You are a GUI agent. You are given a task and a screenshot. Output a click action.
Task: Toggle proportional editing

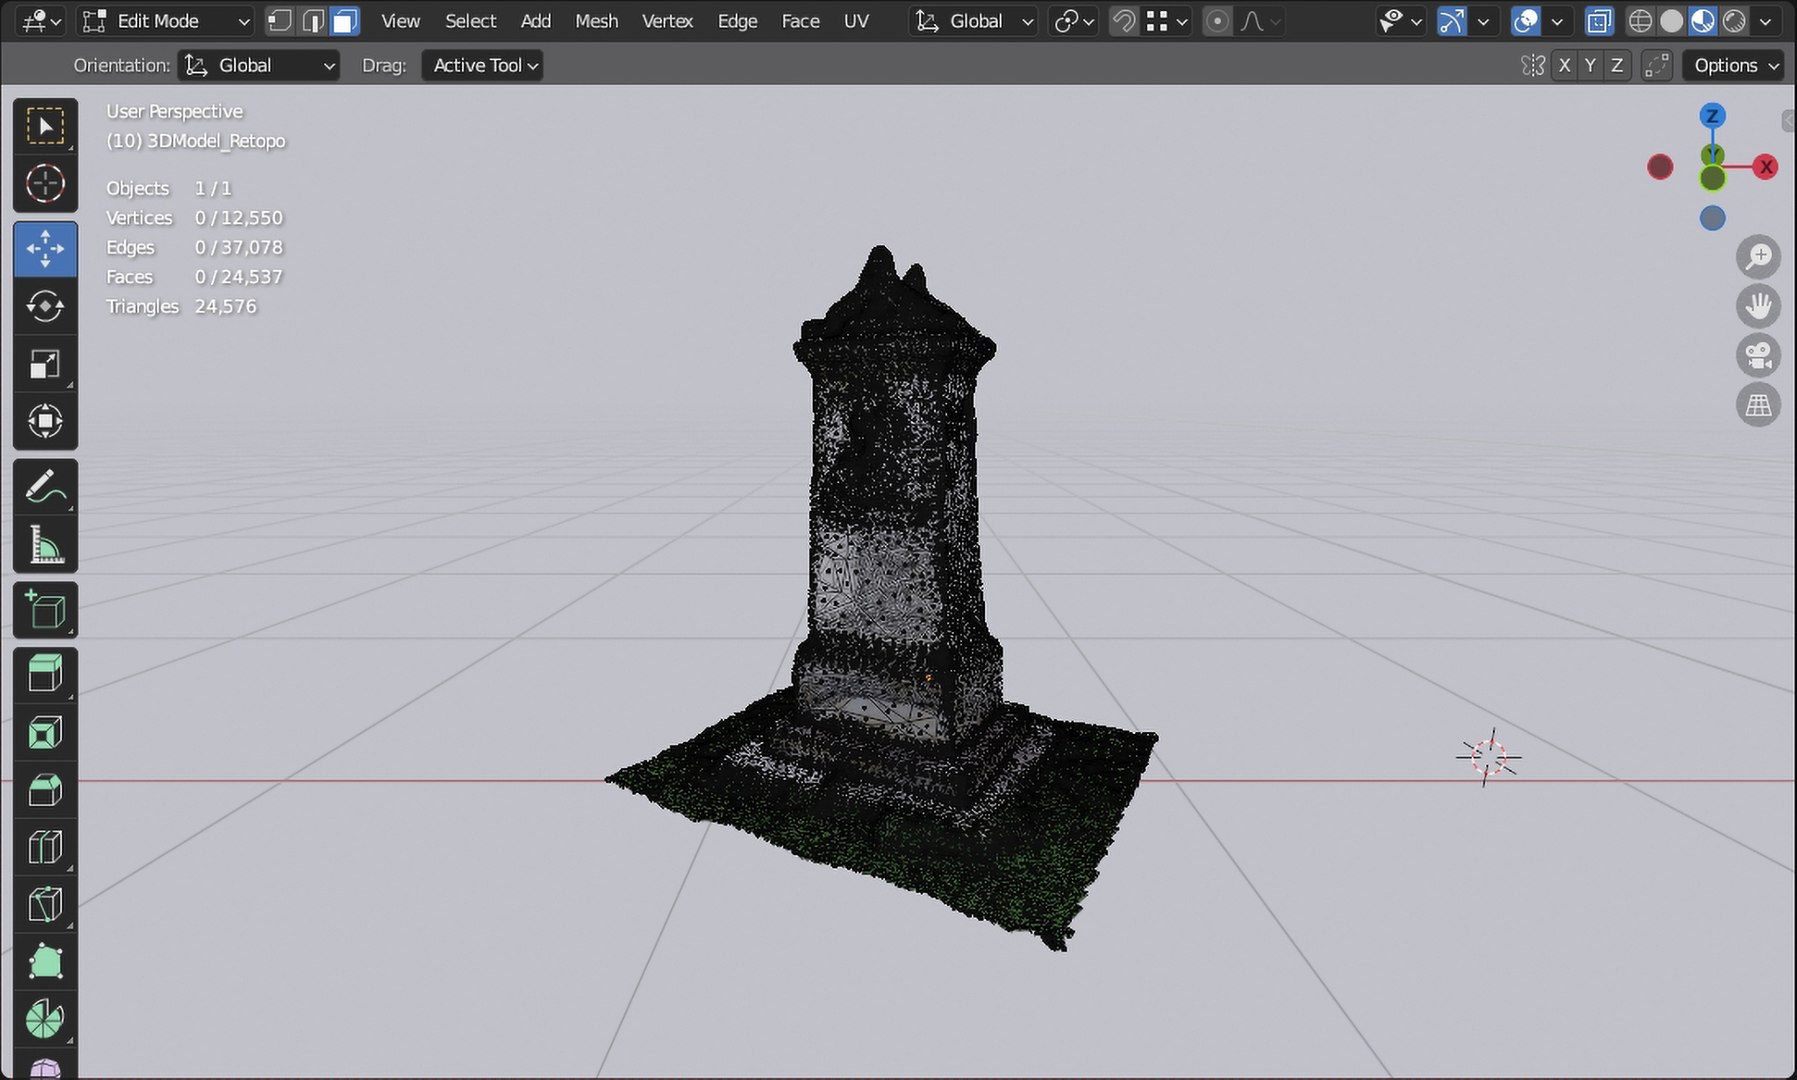click(x=1217, y=21)
